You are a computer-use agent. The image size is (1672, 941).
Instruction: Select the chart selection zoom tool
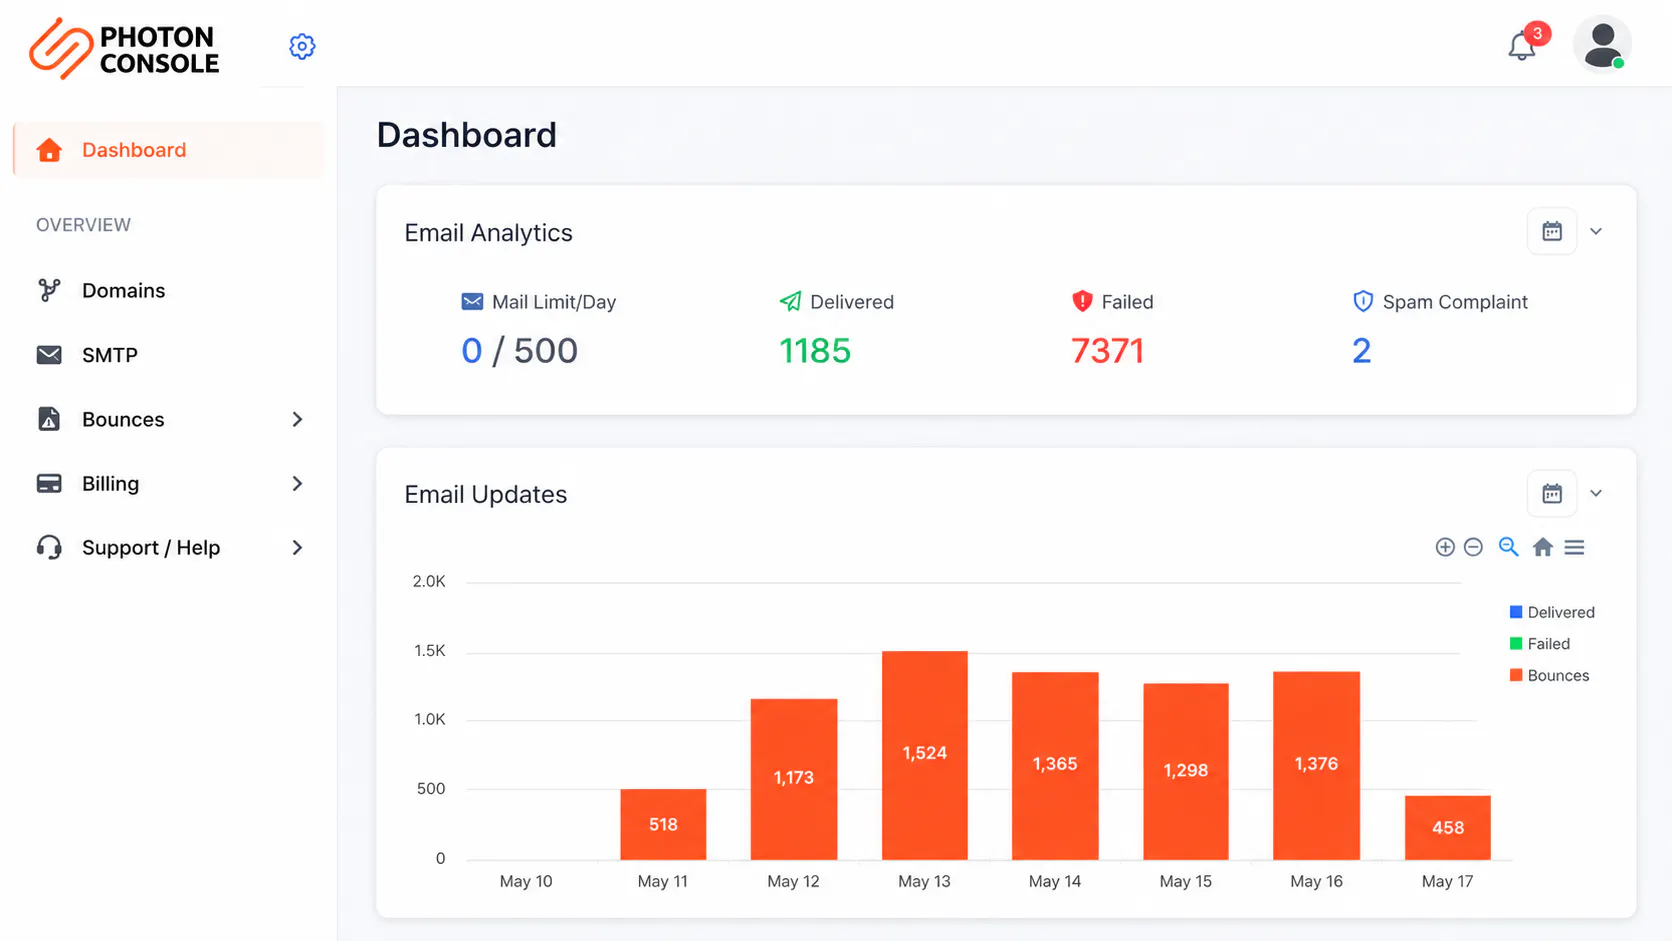click(x=1508, y=547)
